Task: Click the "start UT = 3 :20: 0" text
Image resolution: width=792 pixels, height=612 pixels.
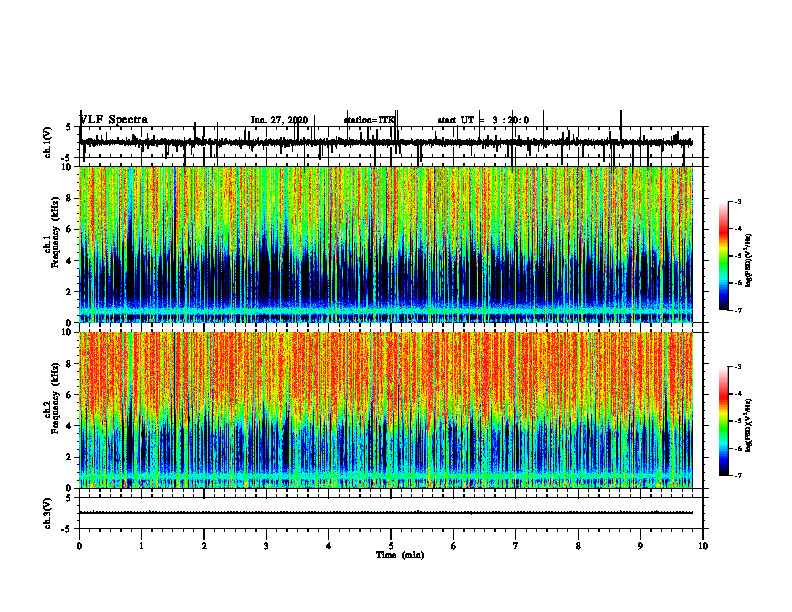Action: (483, 120)
